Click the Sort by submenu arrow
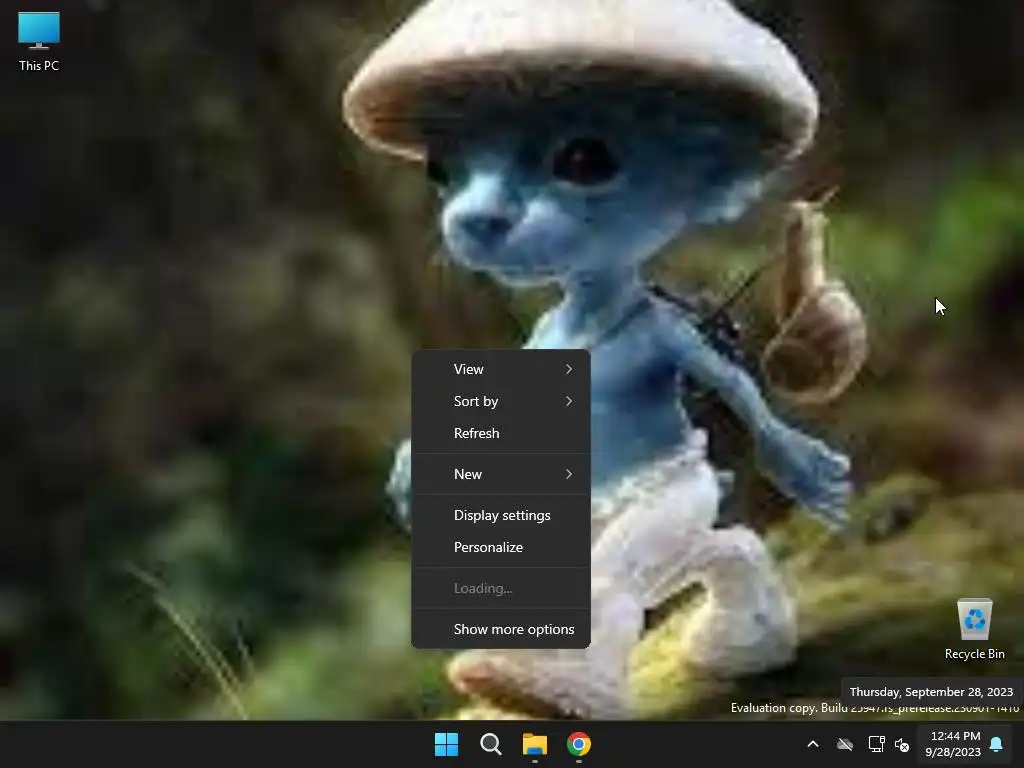The width and height of the screenshot is (1024, 768). pos(569,401)
